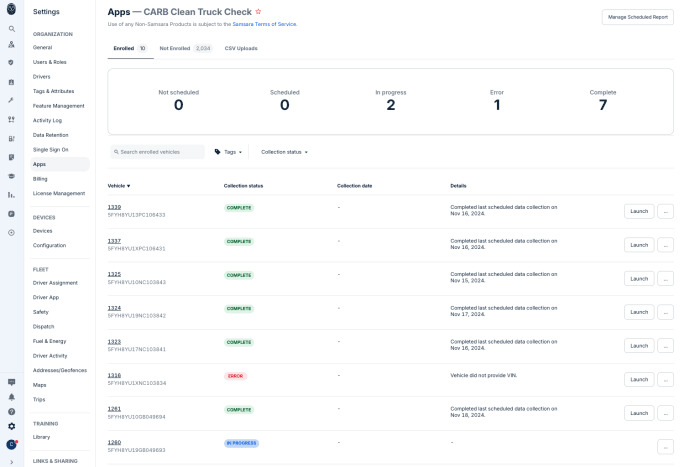Click the Search enrolled vehicles field
Screen dimensions: 684x467
pyautogui.click(x=158, y=152)
